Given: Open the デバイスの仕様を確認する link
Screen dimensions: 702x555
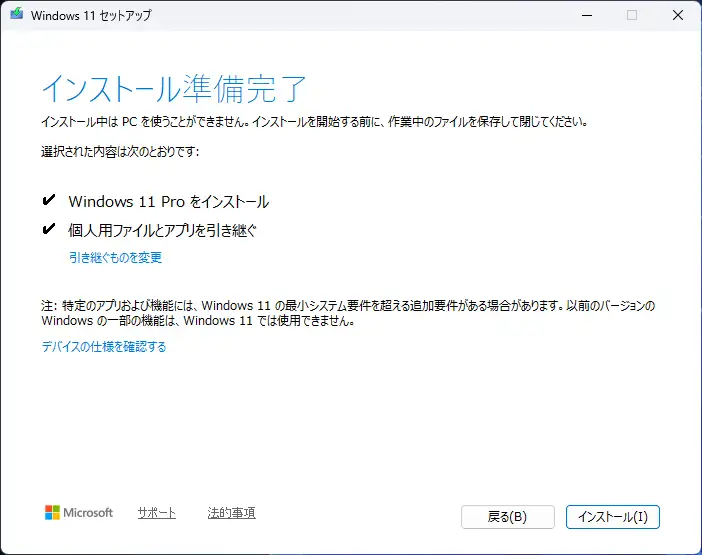Looking at the screenshot, I should (103, 347).
